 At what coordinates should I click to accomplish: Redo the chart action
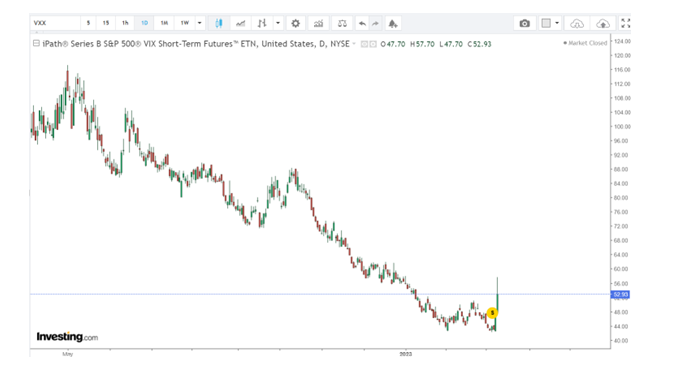pos(375,23)
